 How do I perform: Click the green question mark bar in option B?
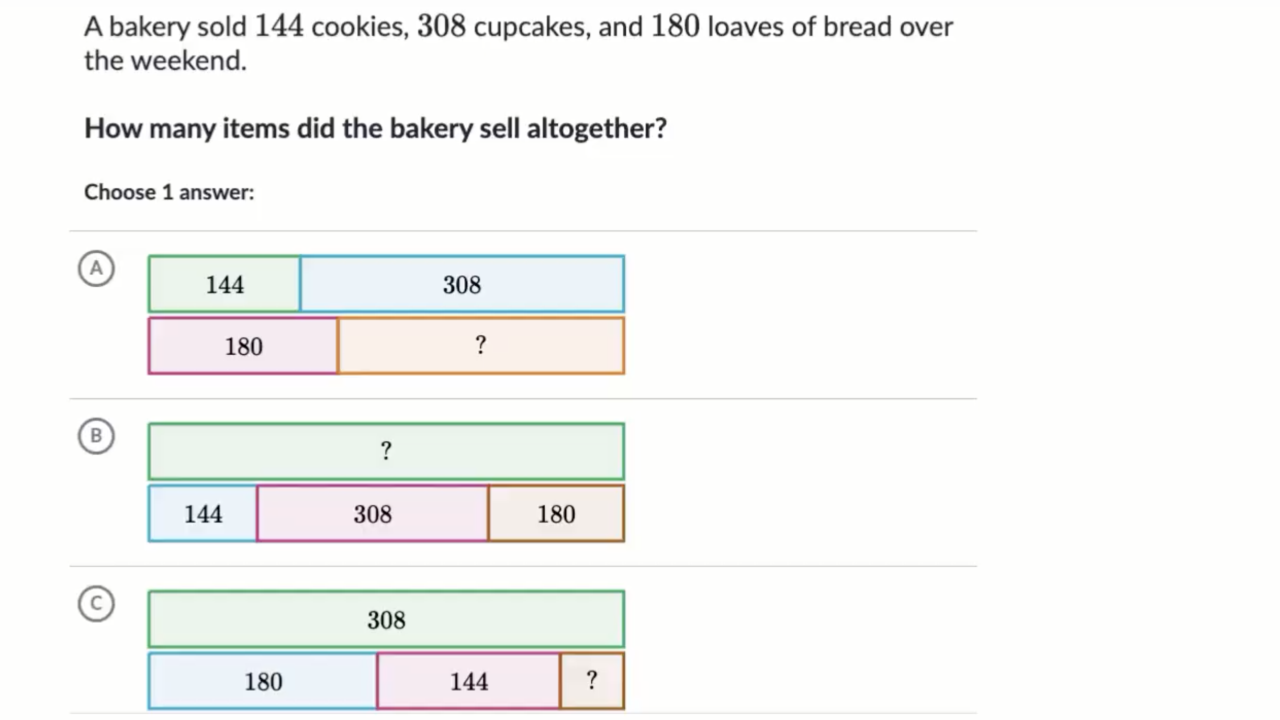pos(386,452)
